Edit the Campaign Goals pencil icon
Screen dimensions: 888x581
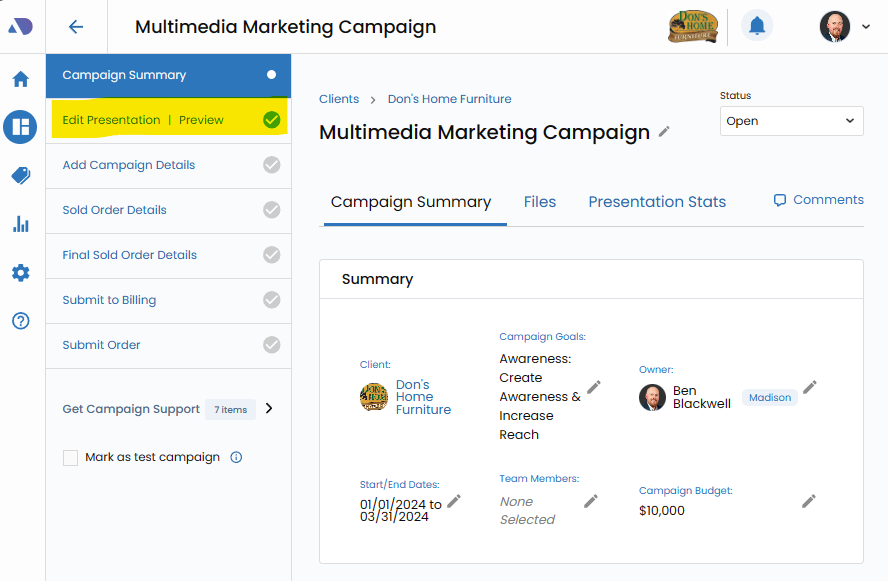(x=594, y=387)
